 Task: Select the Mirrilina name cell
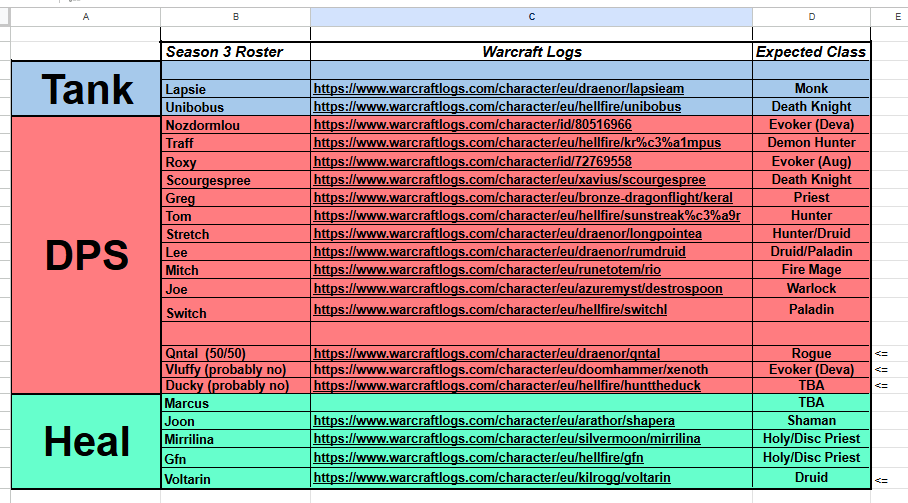click(x=236, y=439)
